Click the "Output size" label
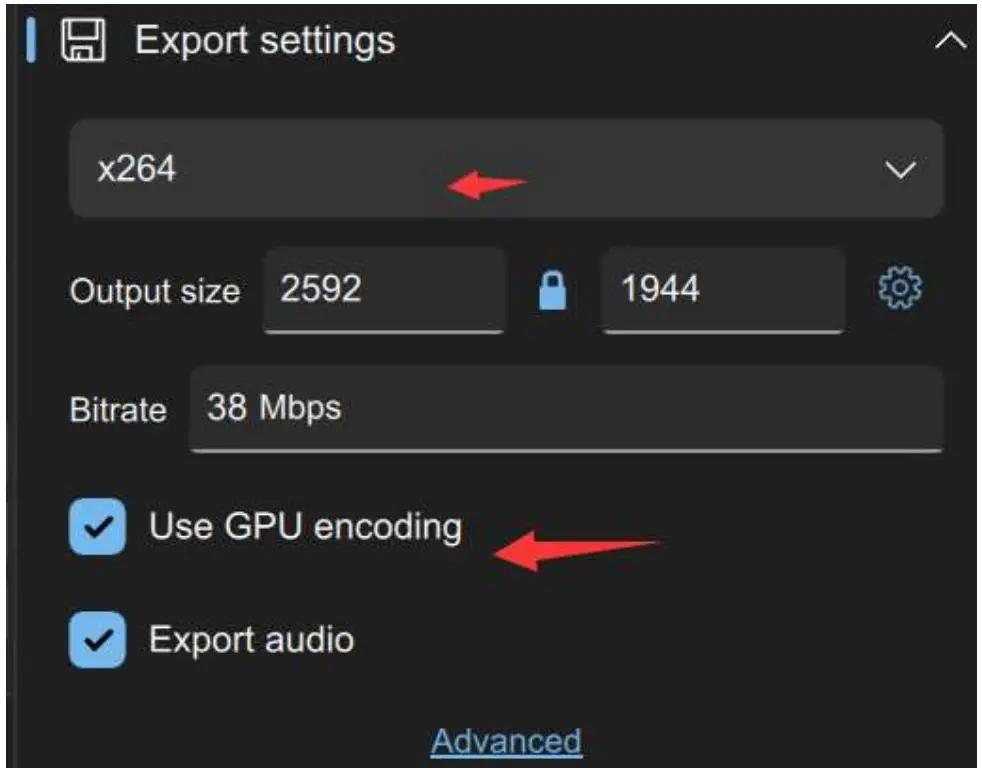The image size is (982, 774). 154,291
